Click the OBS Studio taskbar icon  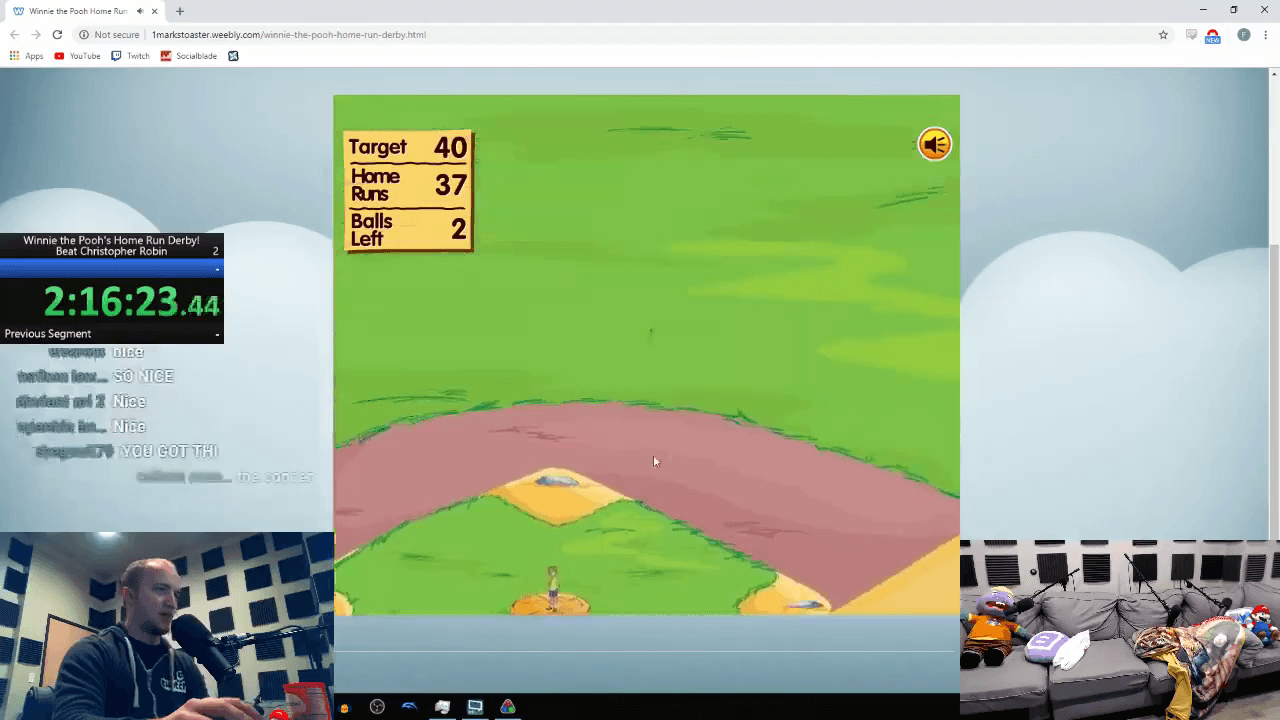point(377,707)
